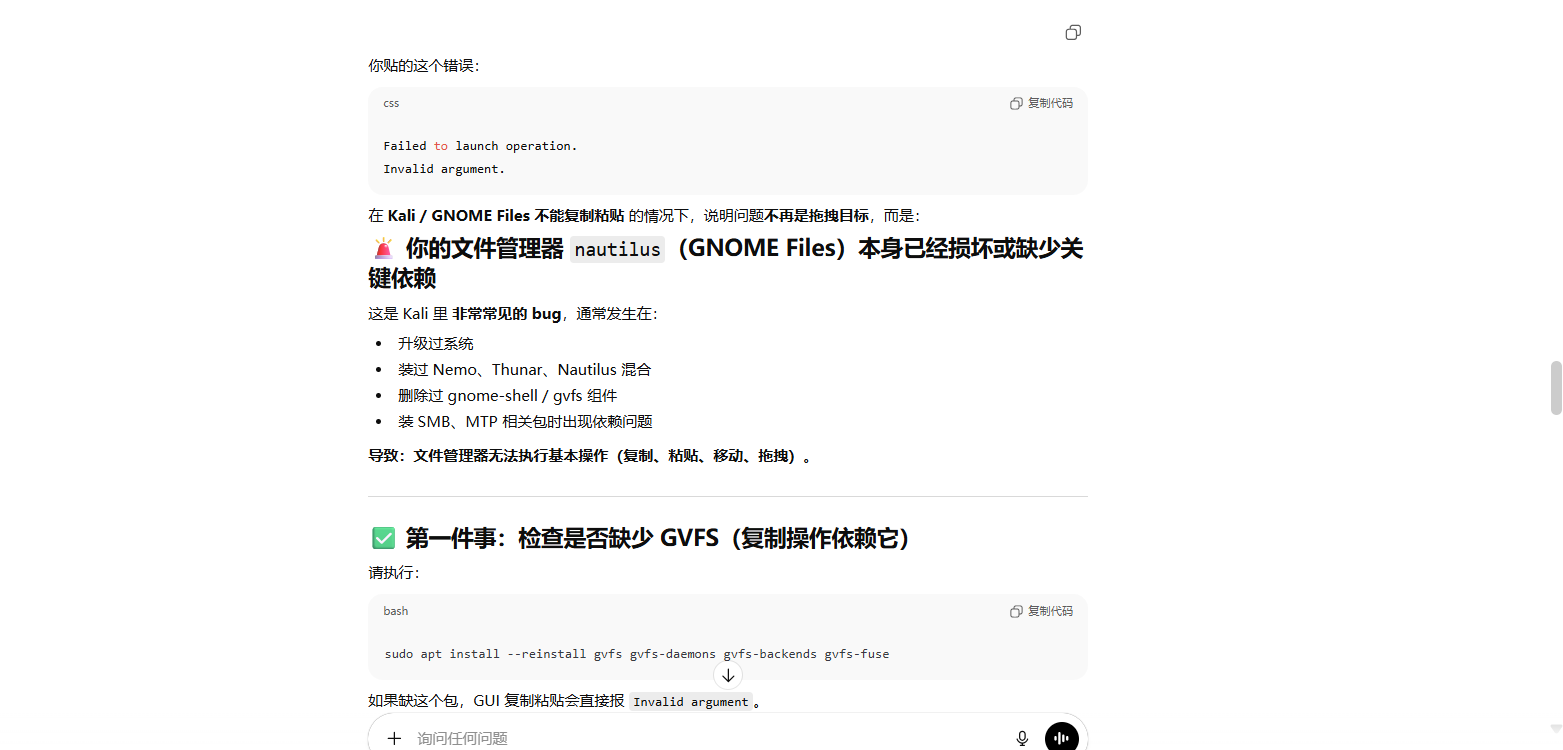Click 复制代码 next to the bash command
The width and height of the screenshot is (1563, 750).
[1048, 611]
